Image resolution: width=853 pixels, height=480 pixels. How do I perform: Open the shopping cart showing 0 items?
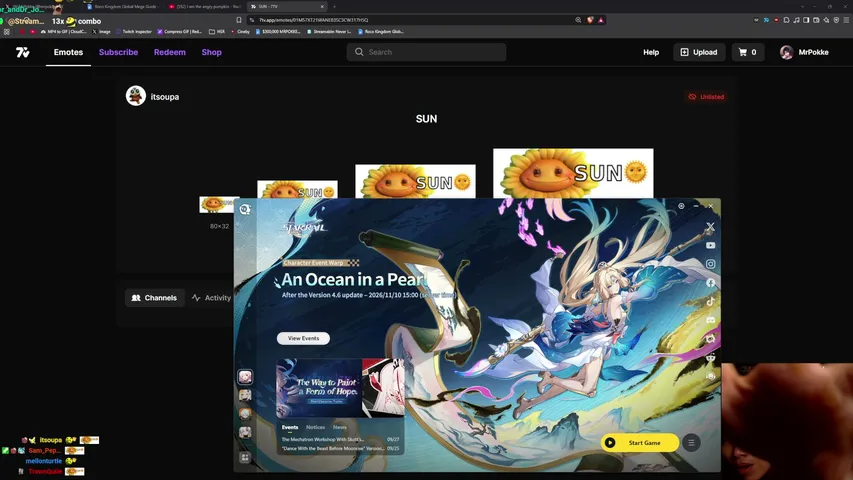click(747, 52)
